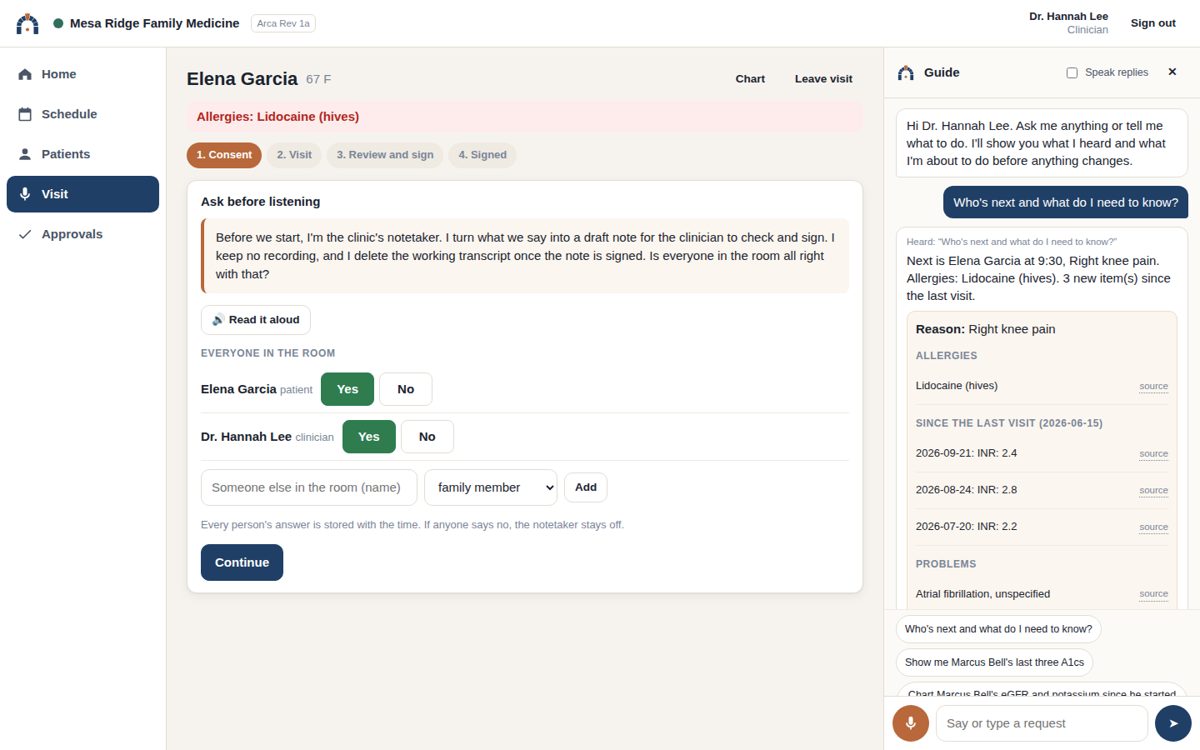
Task: Open the Visit microphone section
Action: pyautogui.click(x=83, y=194)
